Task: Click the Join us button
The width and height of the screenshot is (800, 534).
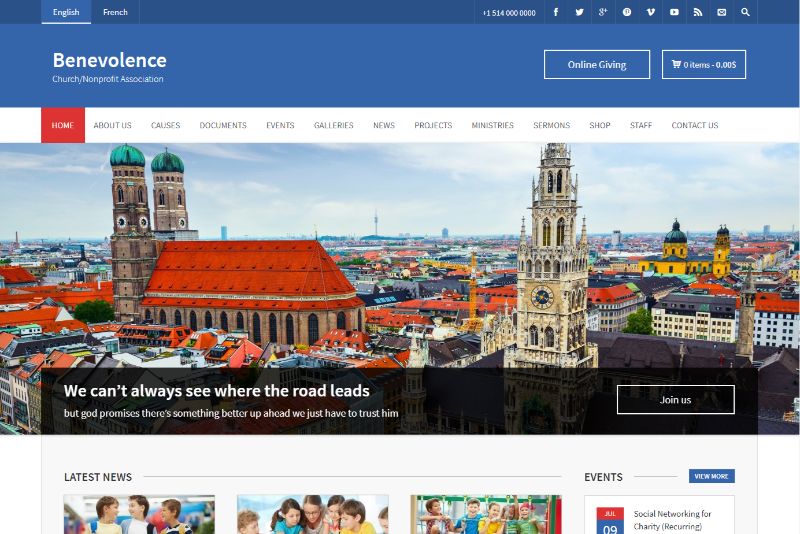Action: (676, 399)
